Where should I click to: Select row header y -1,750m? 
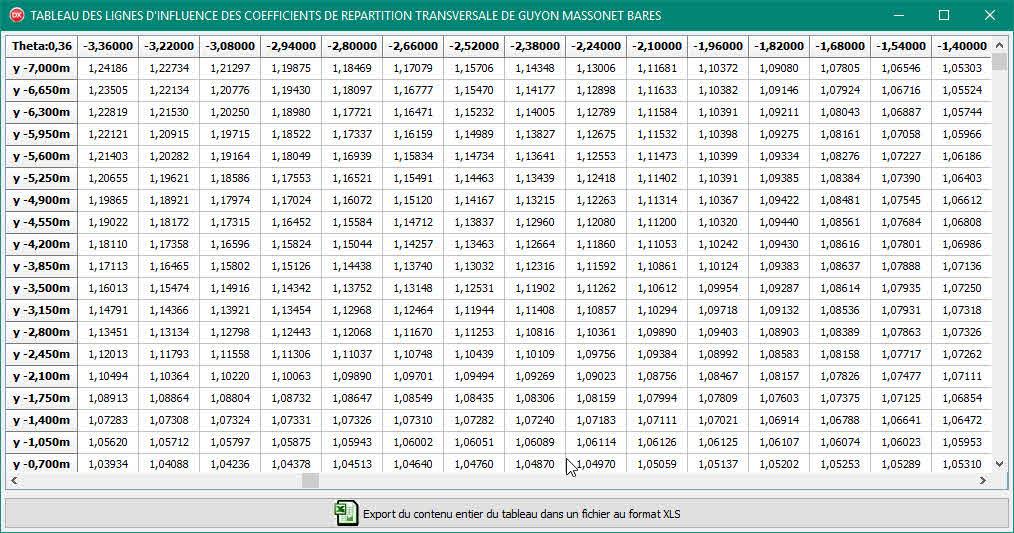(x=42, y=398)
